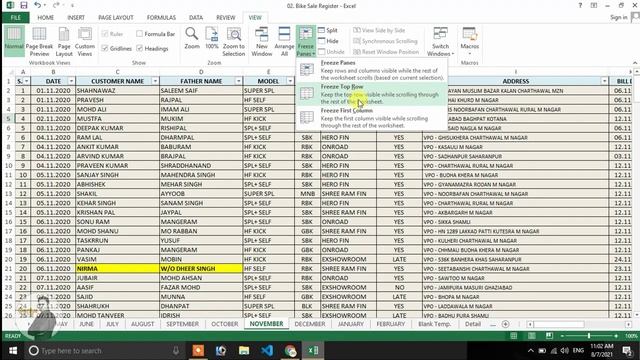The width and height of the screenshot is (640, 360).
Task: Click zoom out minus button
Action: pyautogui.click(x=562, y=336)
